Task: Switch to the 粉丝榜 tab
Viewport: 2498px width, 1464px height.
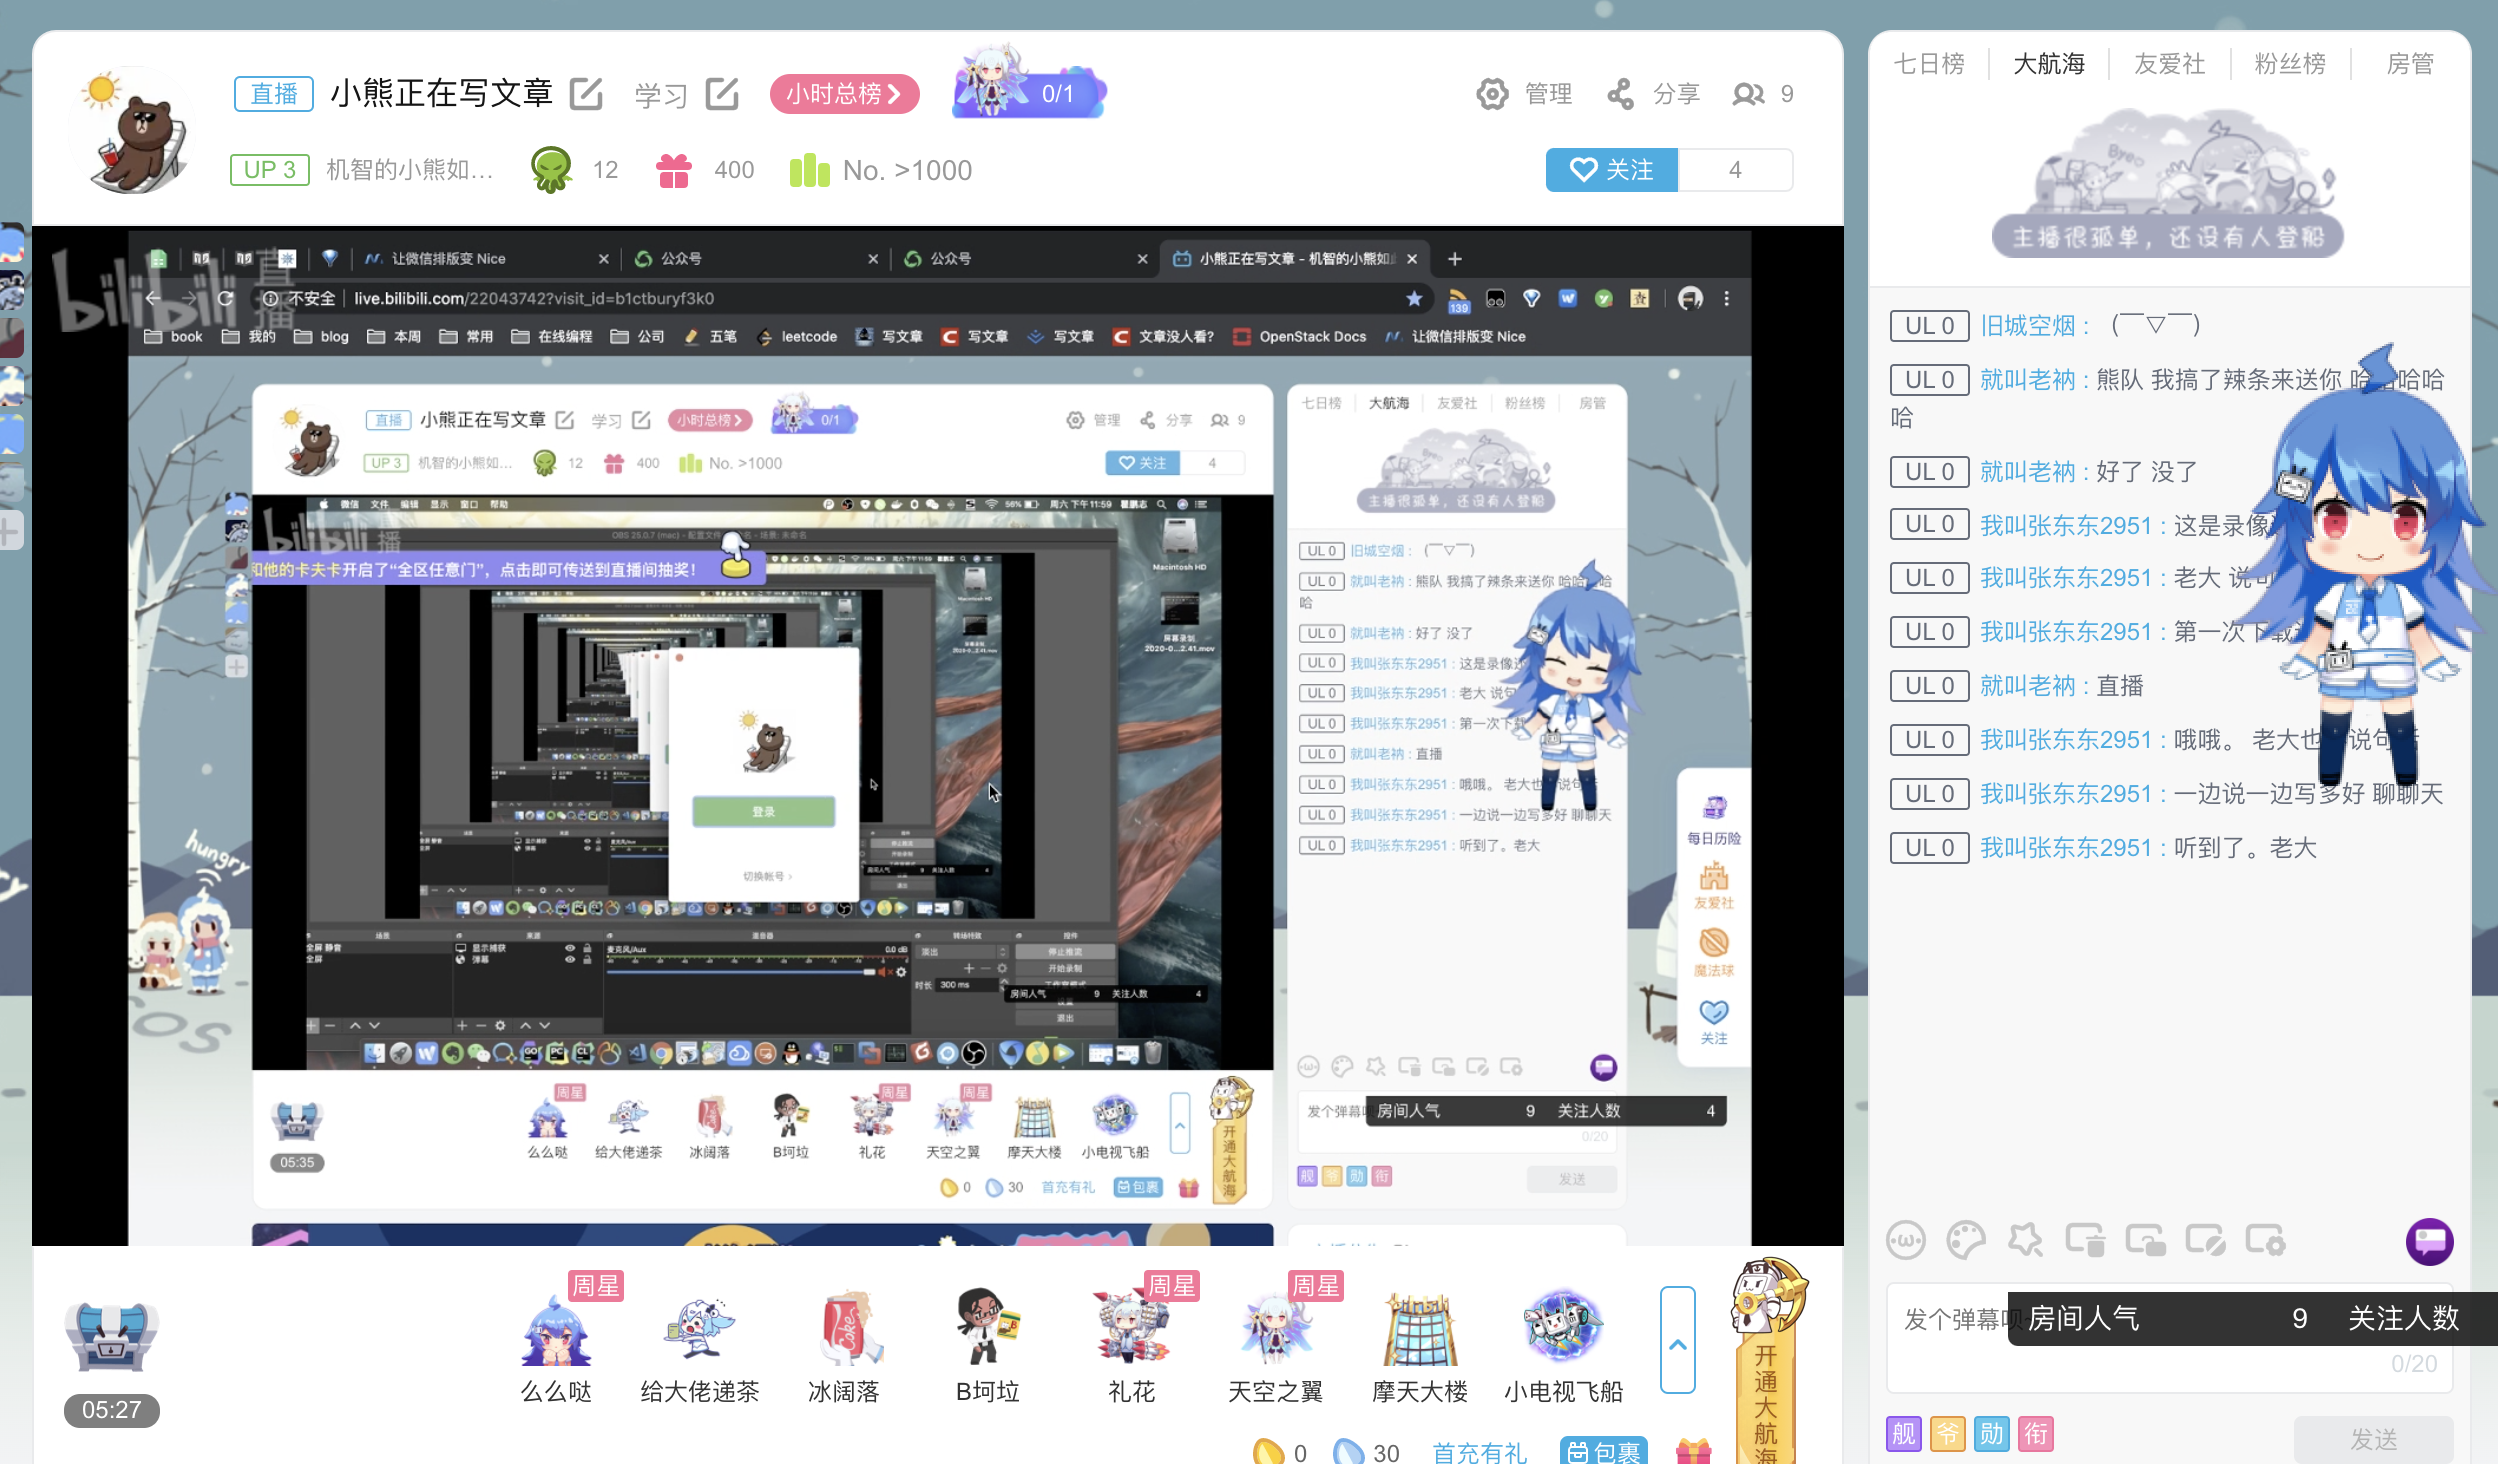Action: 2289,64
